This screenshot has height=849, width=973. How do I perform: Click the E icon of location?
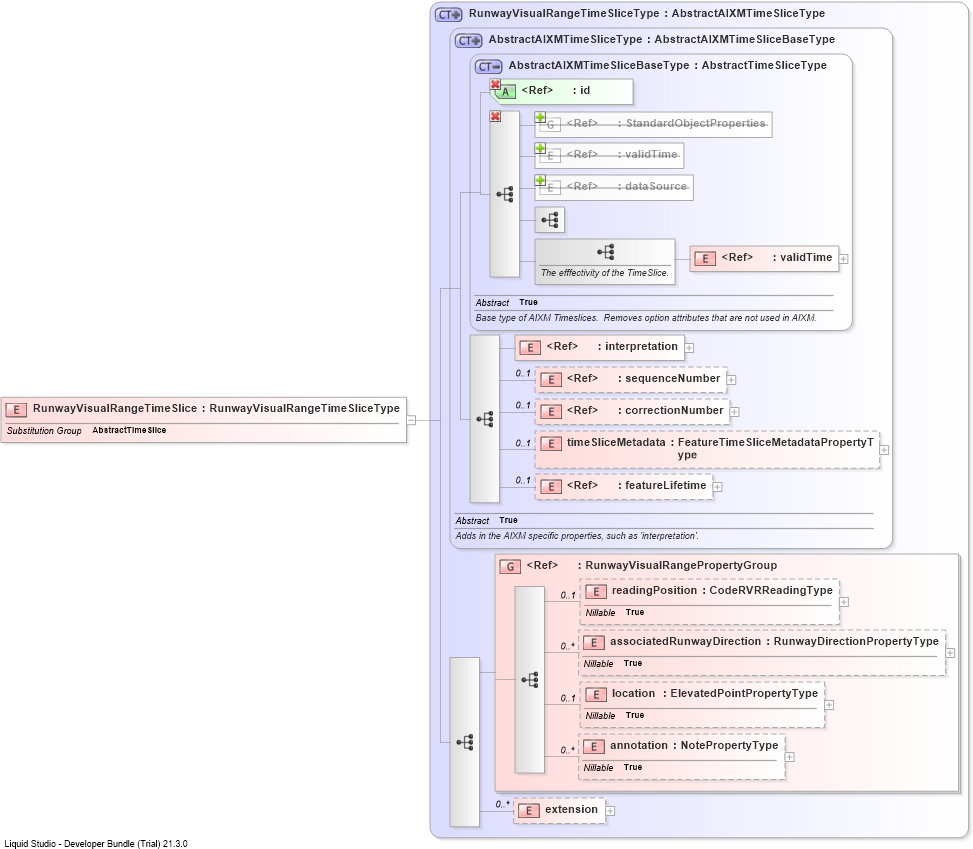(596, 695)
